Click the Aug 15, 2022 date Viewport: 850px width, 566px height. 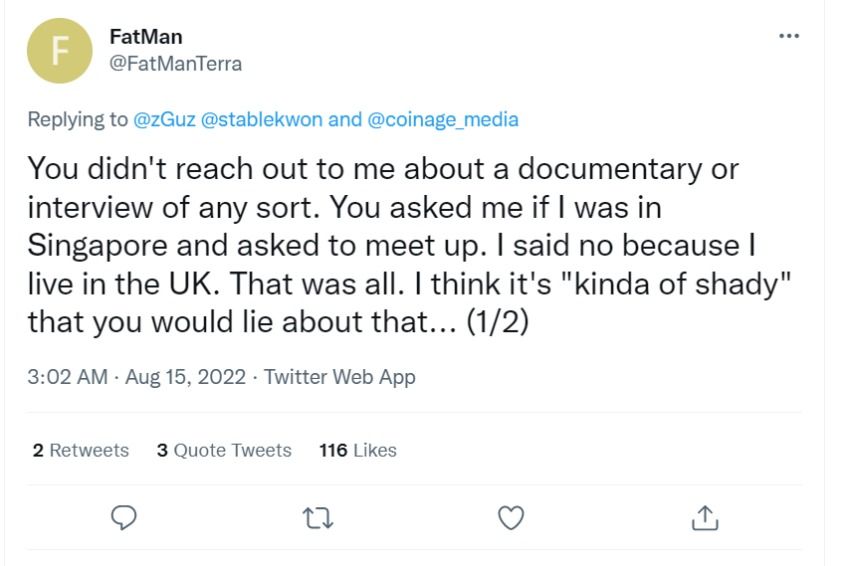pyautogui.click(x=185, y=377)
